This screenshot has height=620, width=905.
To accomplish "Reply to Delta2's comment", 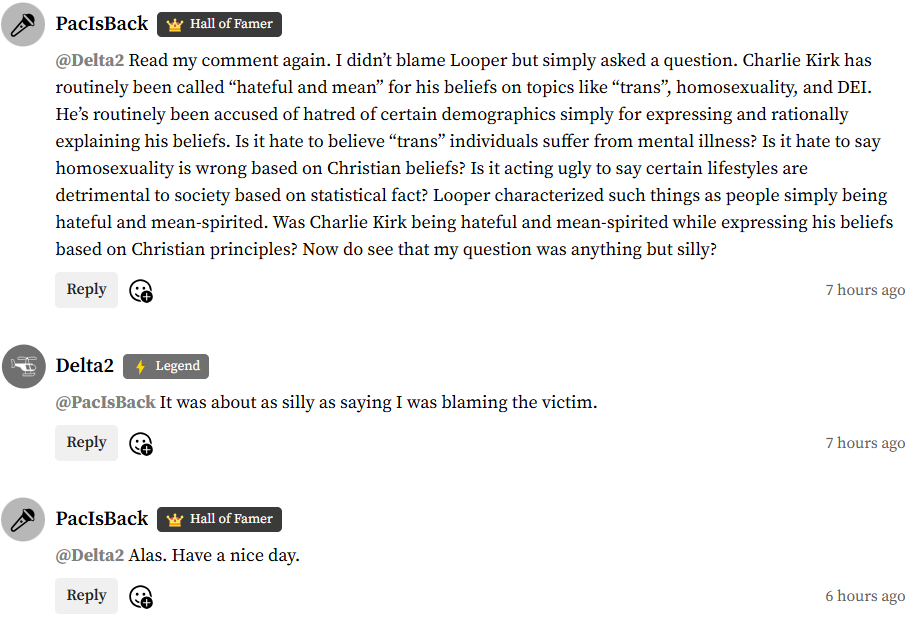I will coord(86,443).
